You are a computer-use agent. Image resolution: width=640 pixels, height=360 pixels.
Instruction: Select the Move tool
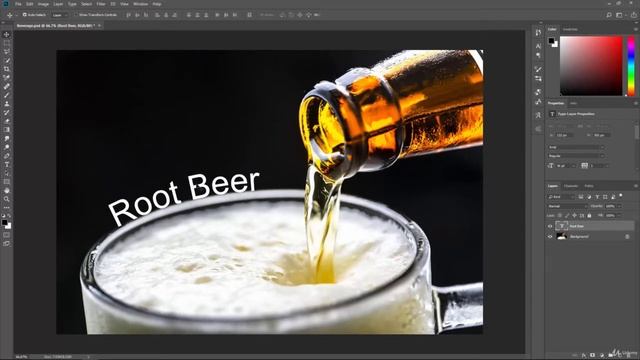tap(7, 35)
